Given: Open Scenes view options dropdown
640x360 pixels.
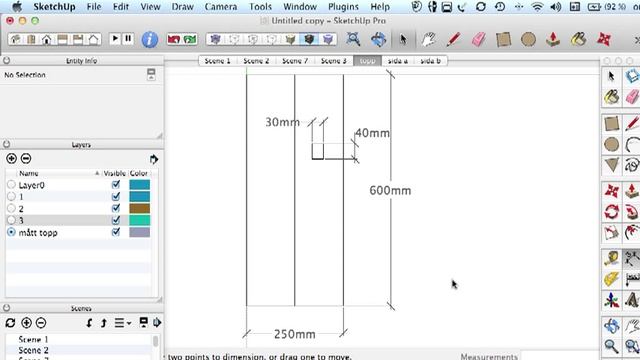Looking at the screenshot, I should [122, 323].
